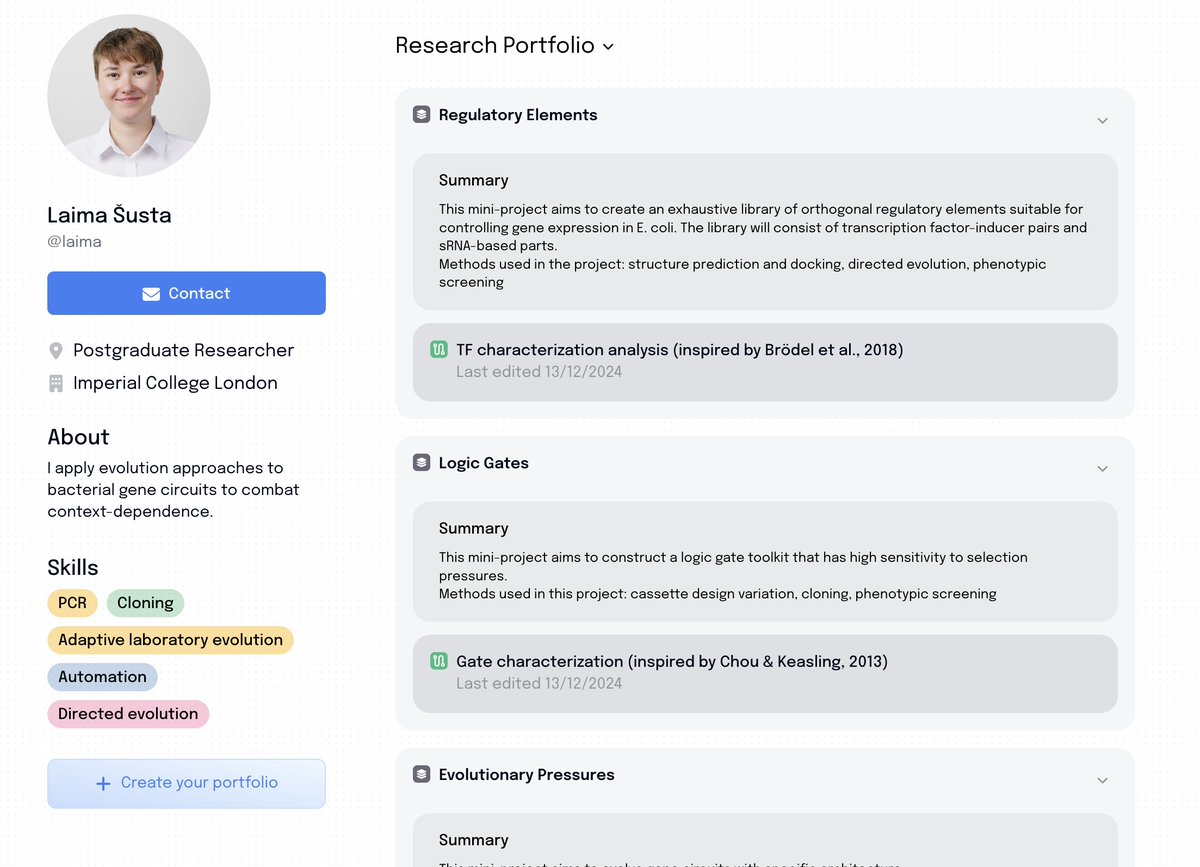Click the building icon next to Imperial College
The height and width of the screenshot is (867, 1200).
point(56,383)
